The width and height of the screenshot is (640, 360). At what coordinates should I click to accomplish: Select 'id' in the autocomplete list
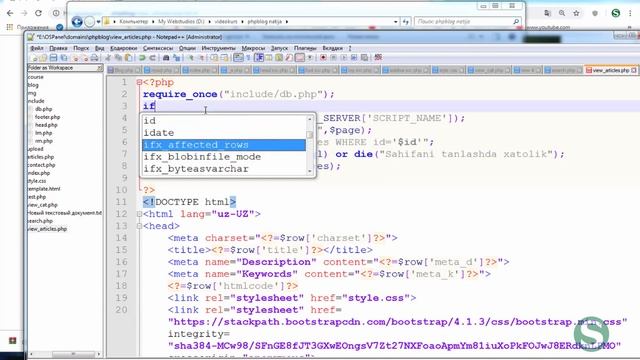[x=224, y=121]
